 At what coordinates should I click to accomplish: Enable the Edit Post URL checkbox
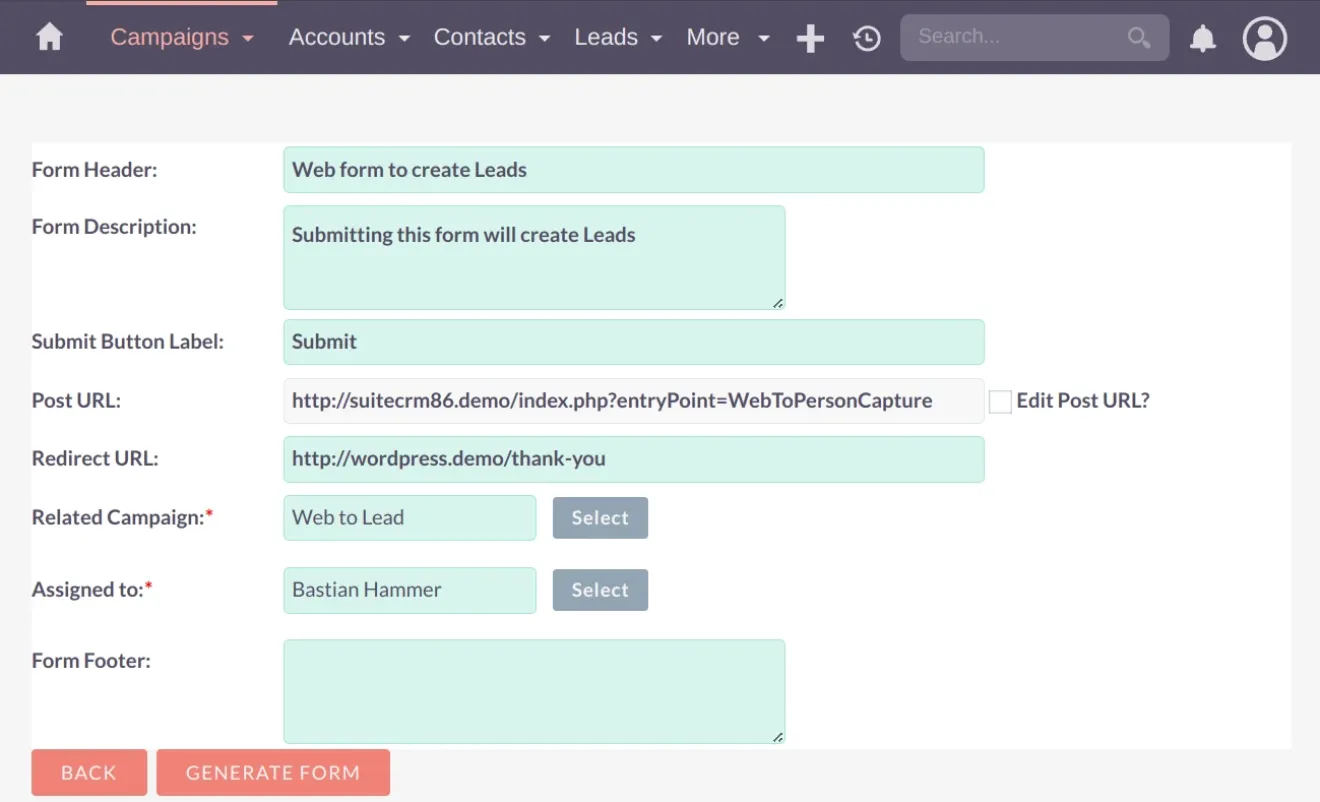[999, 400]
